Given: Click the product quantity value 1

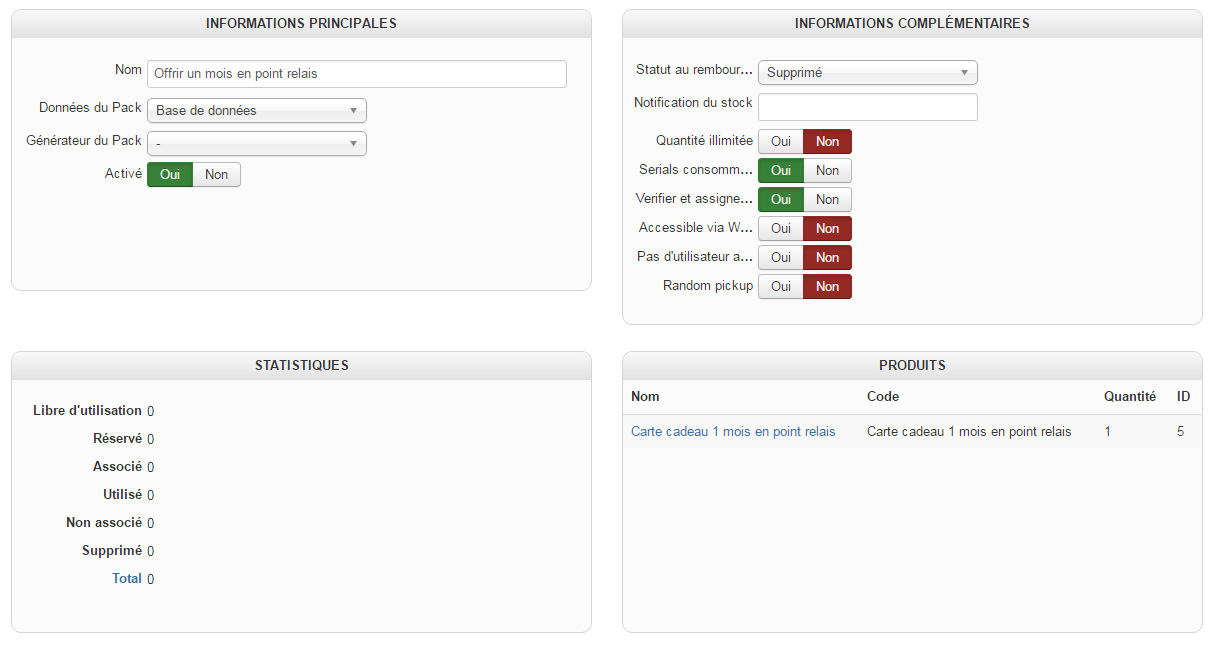Looking at the screenshot, I should pos(1108,432).
